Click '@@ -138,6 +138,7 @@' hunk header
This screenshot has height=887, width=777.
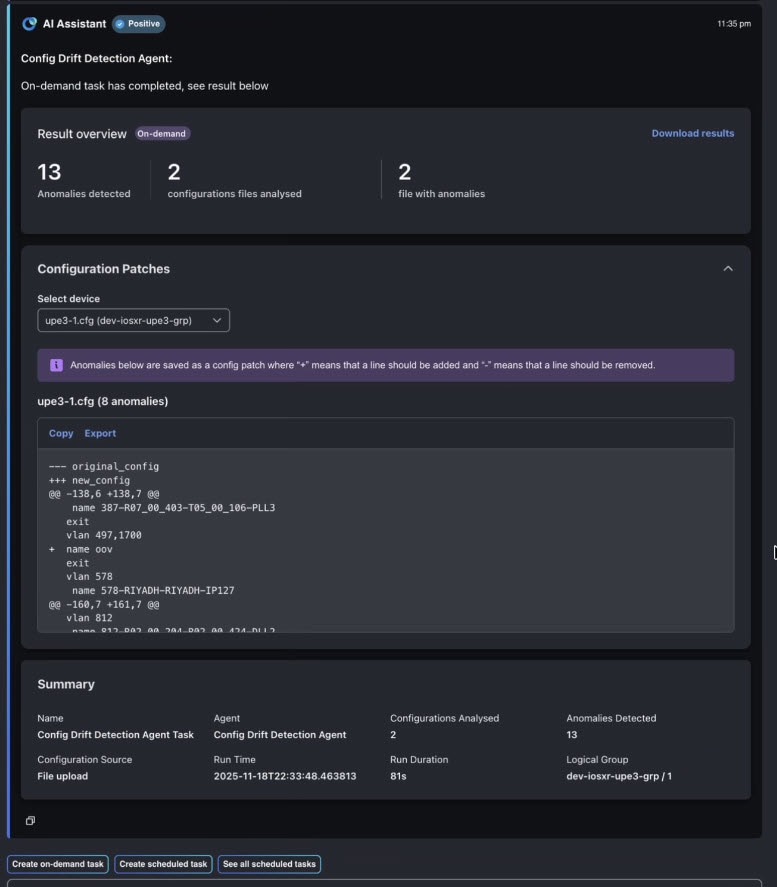coord(104,494)
